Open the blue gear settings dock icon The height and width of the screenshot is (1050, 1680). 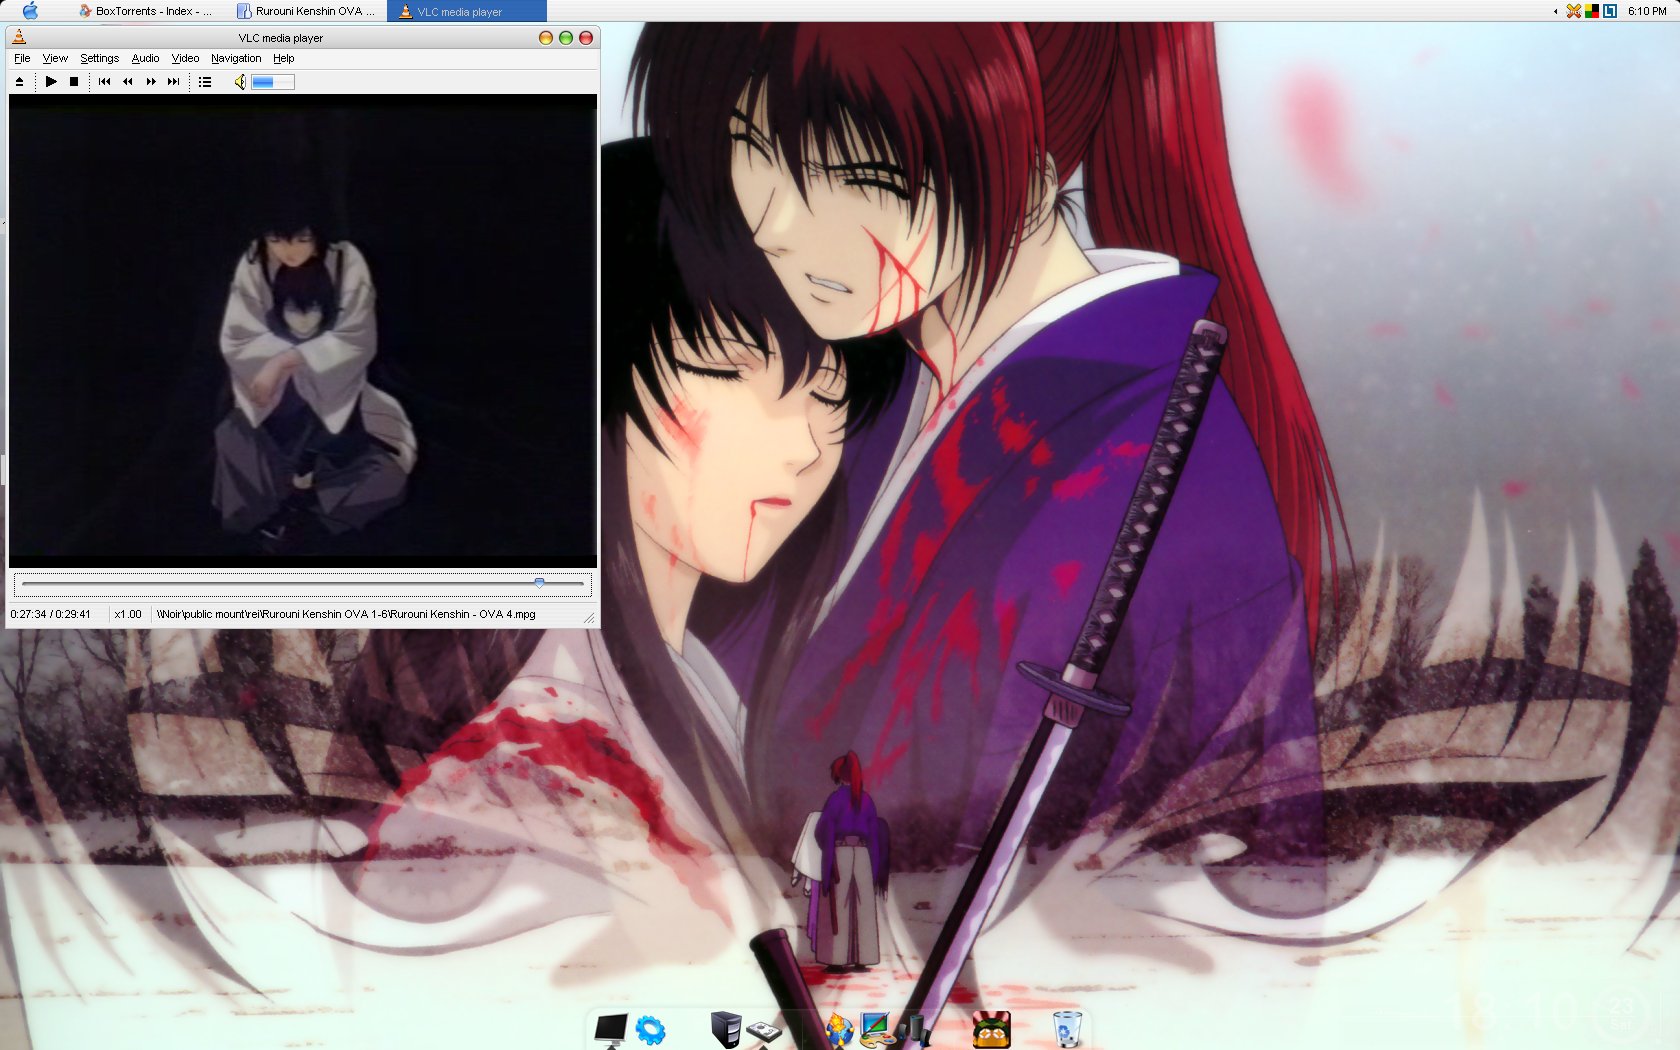(651, 1029)
